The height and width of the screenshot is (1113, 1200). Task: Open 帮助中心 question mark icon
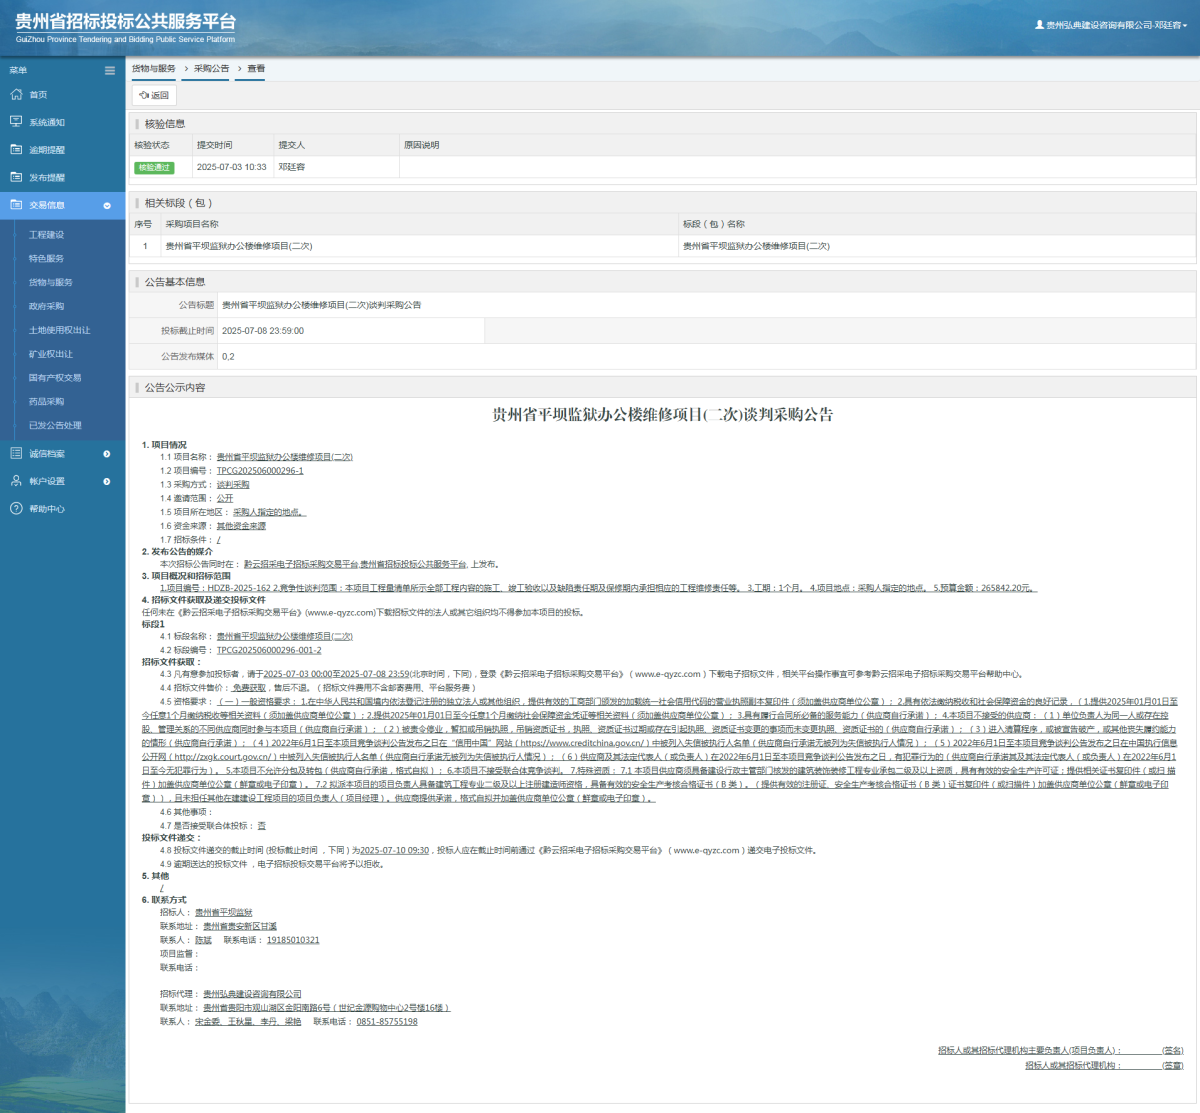pyautogui.click(x=16, y=509)
